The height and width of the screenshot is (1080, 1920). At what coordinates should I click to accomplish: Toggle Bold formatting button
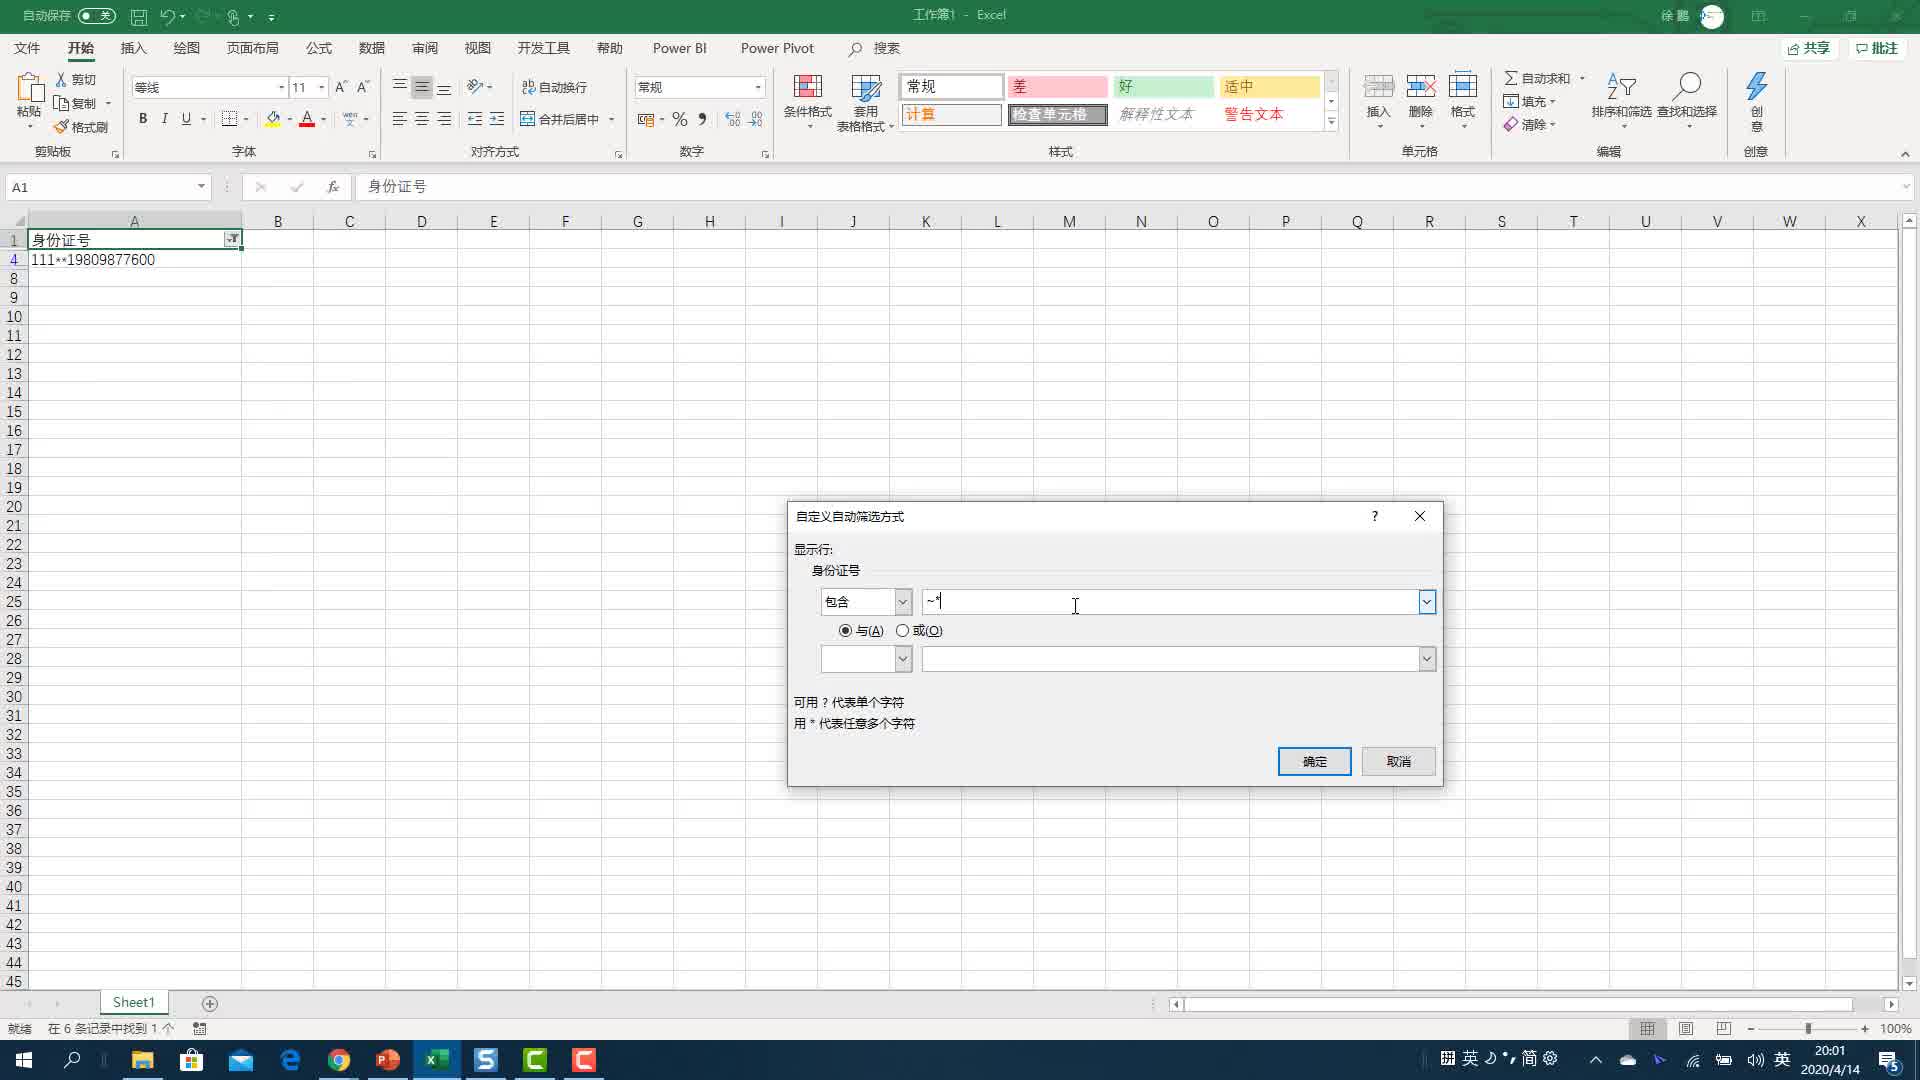click(143, 119)
